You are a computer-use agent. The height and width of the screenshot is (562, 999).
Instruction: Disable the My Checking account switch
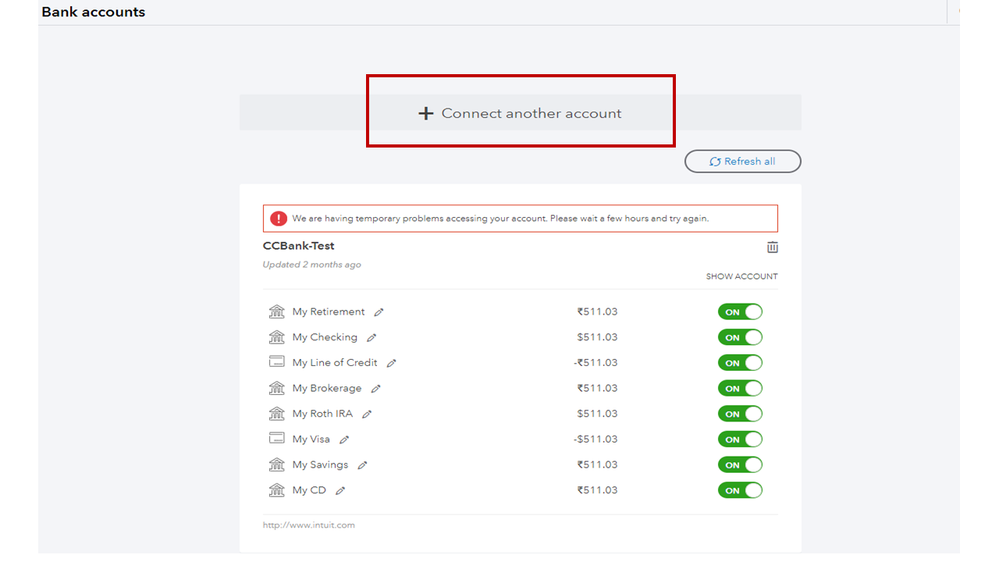point(740,338)
